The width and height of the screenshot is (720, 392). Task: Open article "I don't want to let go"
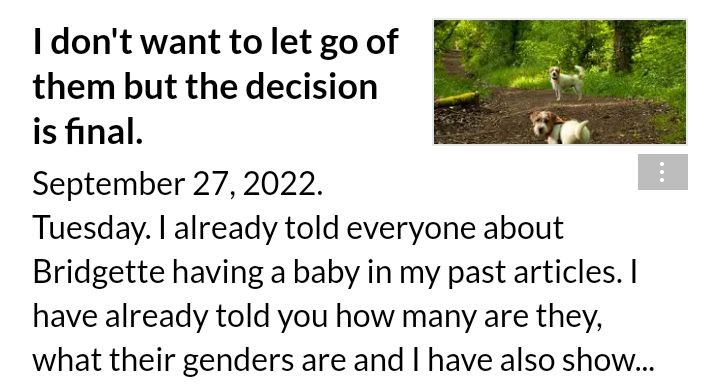tap(215, 86)
